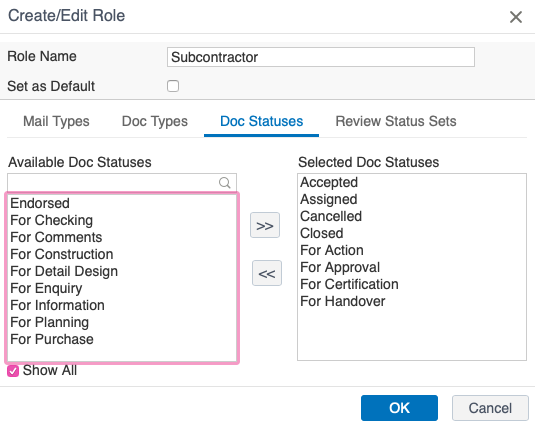Screen dimensions: 535x427
Task: Select the Review Status Sets tab
Action: point(396,121)
